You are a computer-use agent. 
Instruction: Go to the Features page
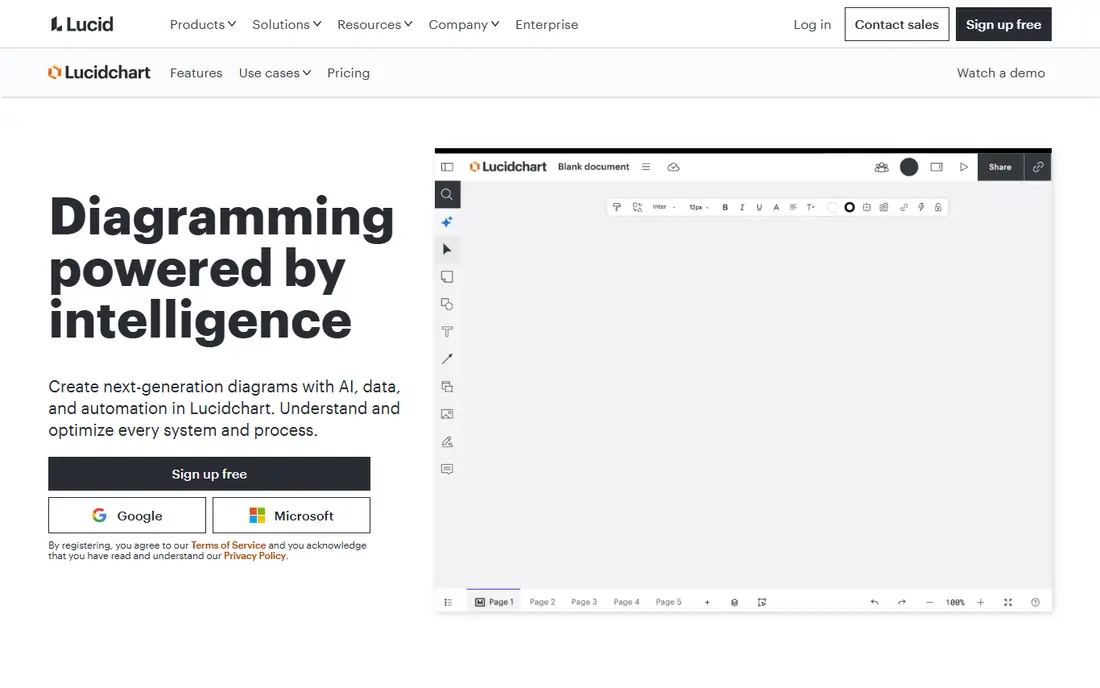pos(196,73)
